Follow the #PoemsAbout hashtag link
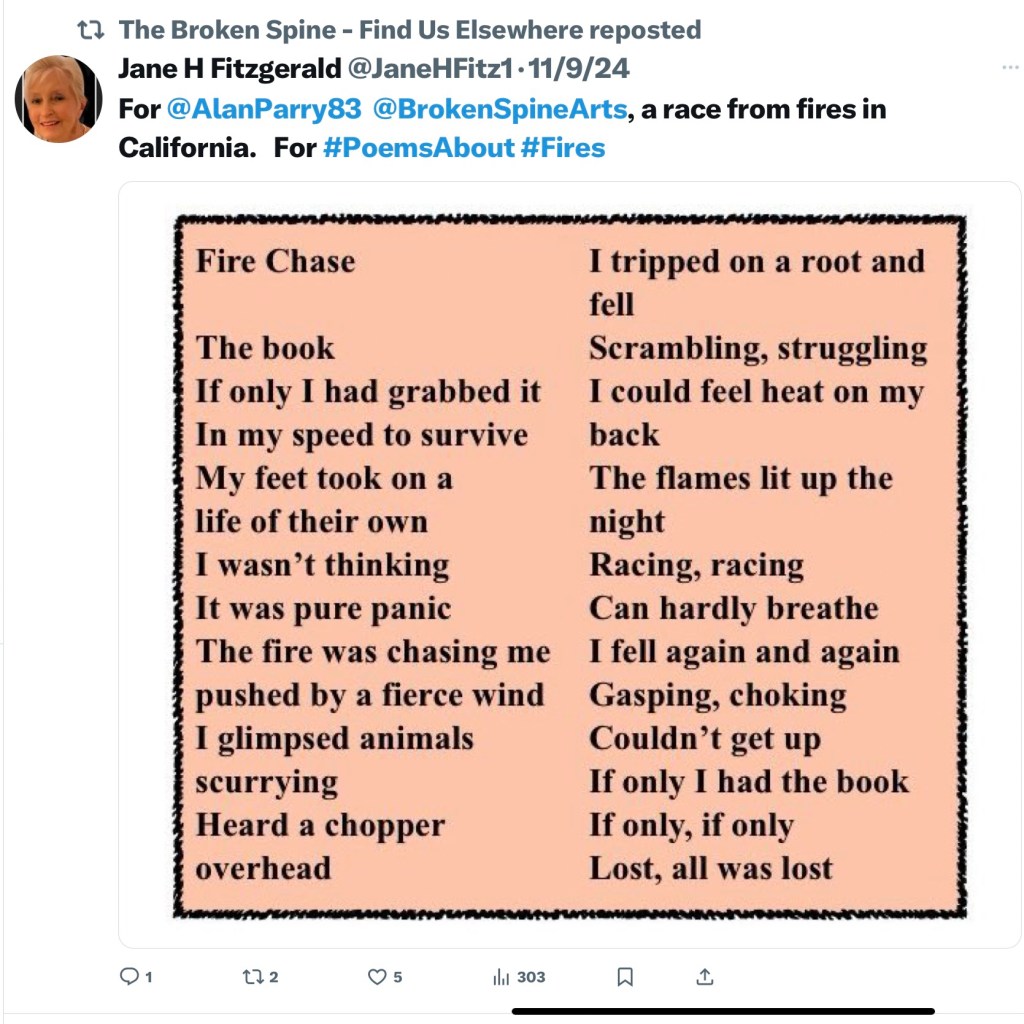1024x1024 pixels. click(x=417, y=148)
